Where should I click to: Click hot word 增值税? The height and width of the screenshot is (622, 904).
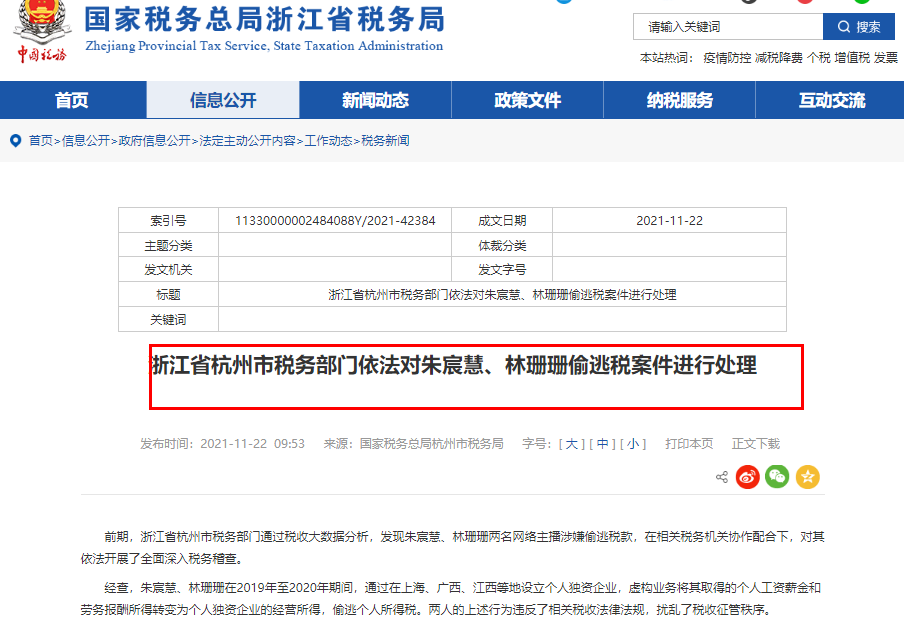tap(852, 58)
